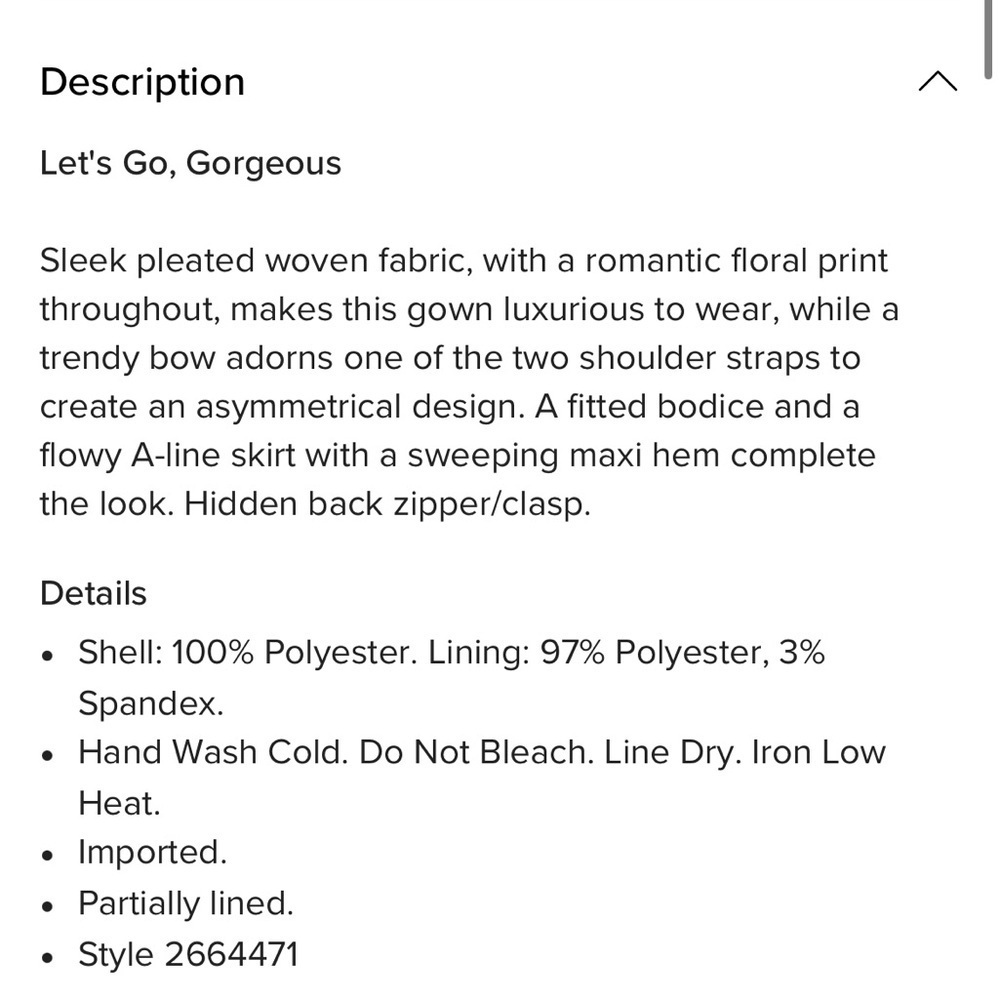
Task: Click the word 'Spandex.' in fabric details
Action: click(x=151, y=703)
